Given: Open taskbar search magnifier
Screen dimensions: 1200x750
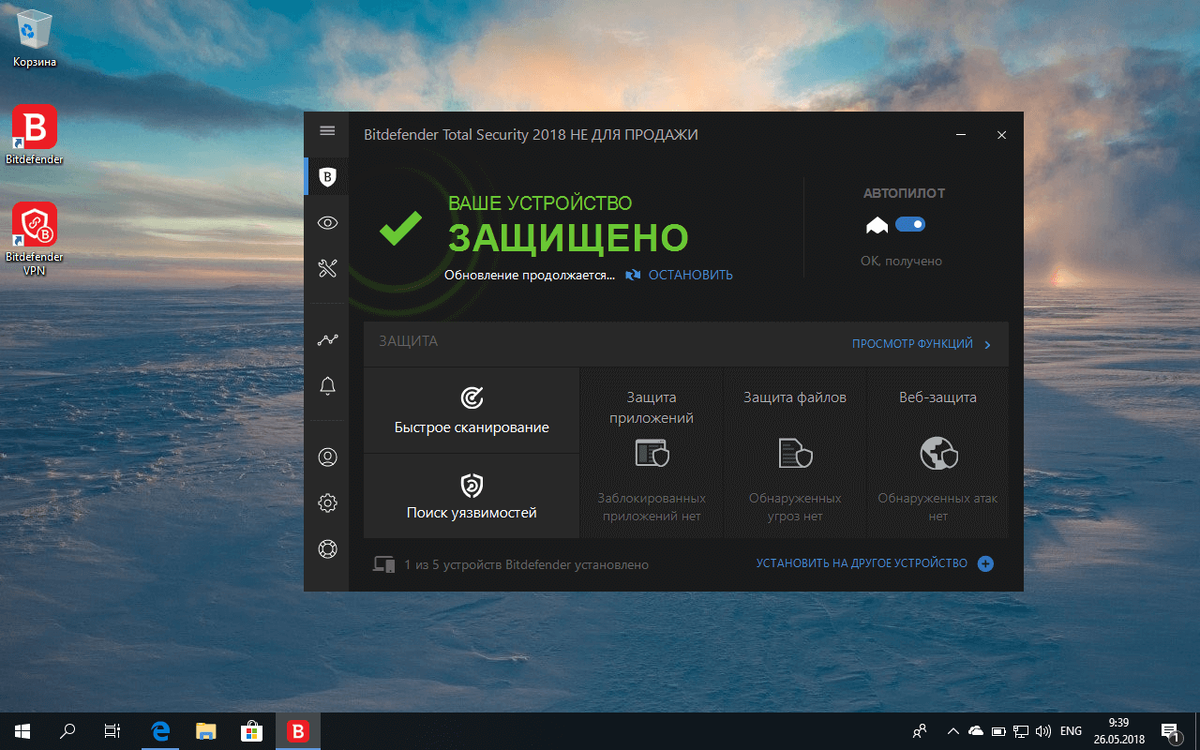Looking at the screenshot, I should click(68, 731).
